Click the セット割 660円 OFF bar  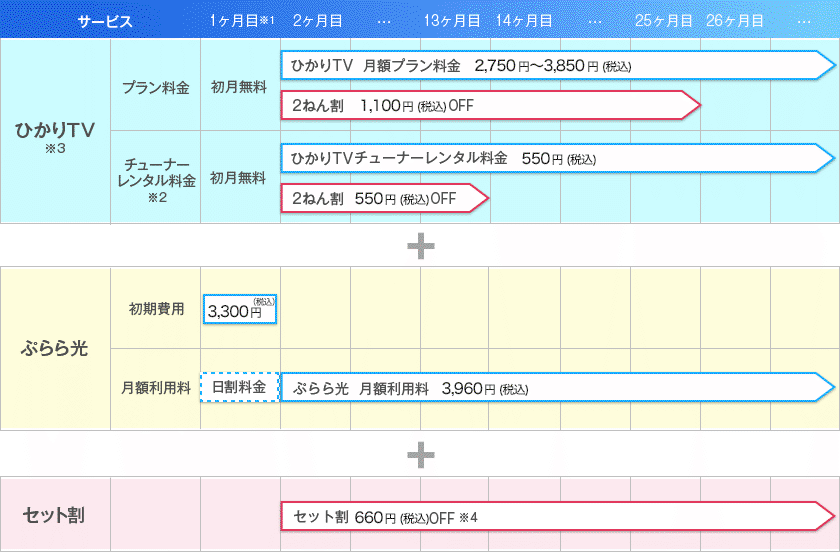coord(558,517)
